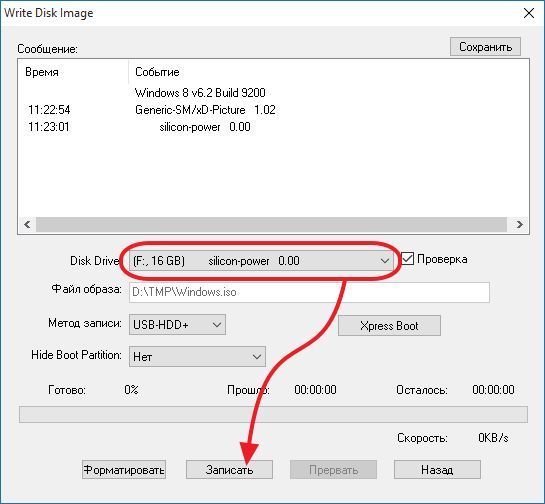Click the Xpress Boot button
The height and width of the screenshot is (504, 545).
[389, 326]
